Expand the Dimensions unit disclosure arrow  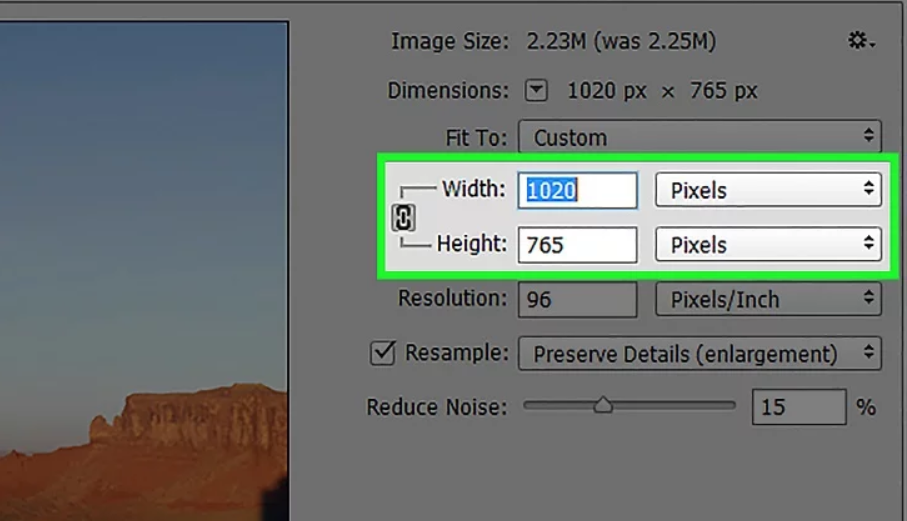coord(537,91)
